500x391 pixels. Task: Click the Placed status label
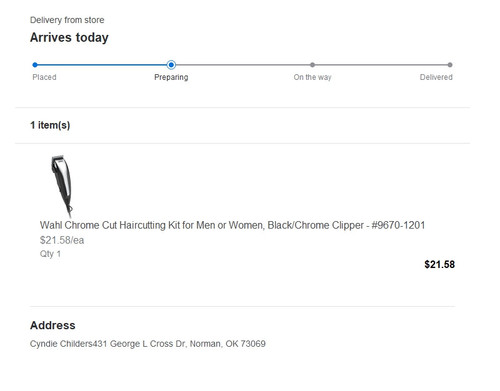(x=44, y=77)
